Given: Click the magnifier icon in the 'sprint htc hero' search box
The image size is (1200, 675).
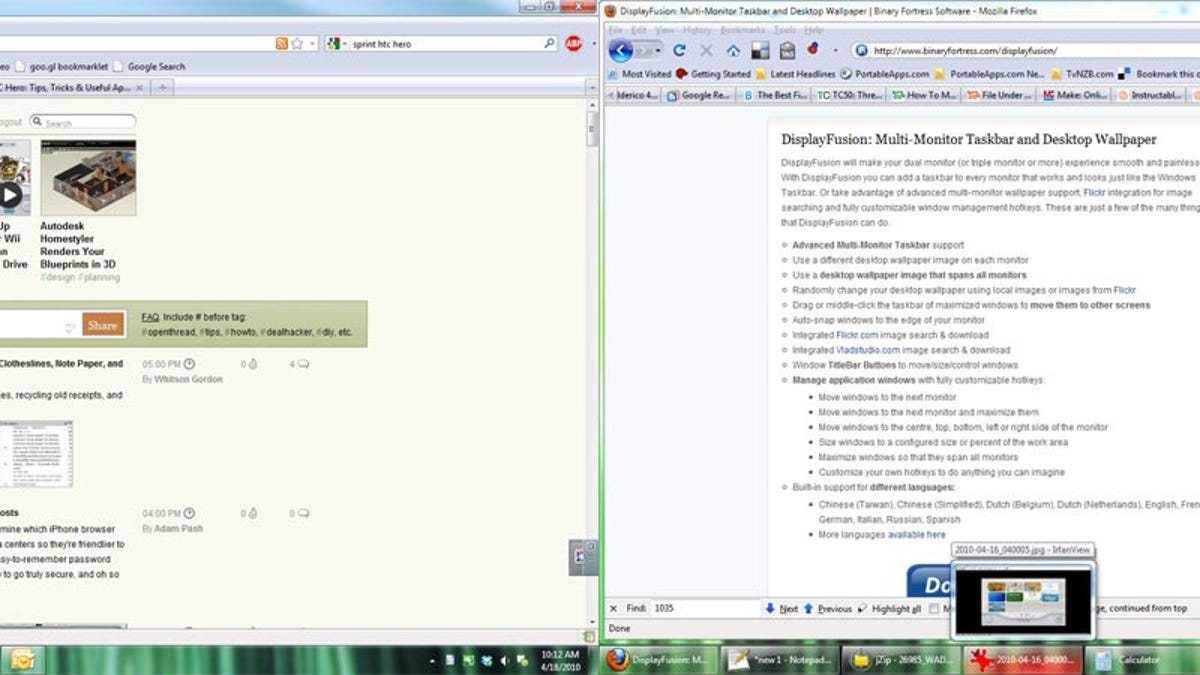Looking at the screenshot, I should (x=549, y=44).
